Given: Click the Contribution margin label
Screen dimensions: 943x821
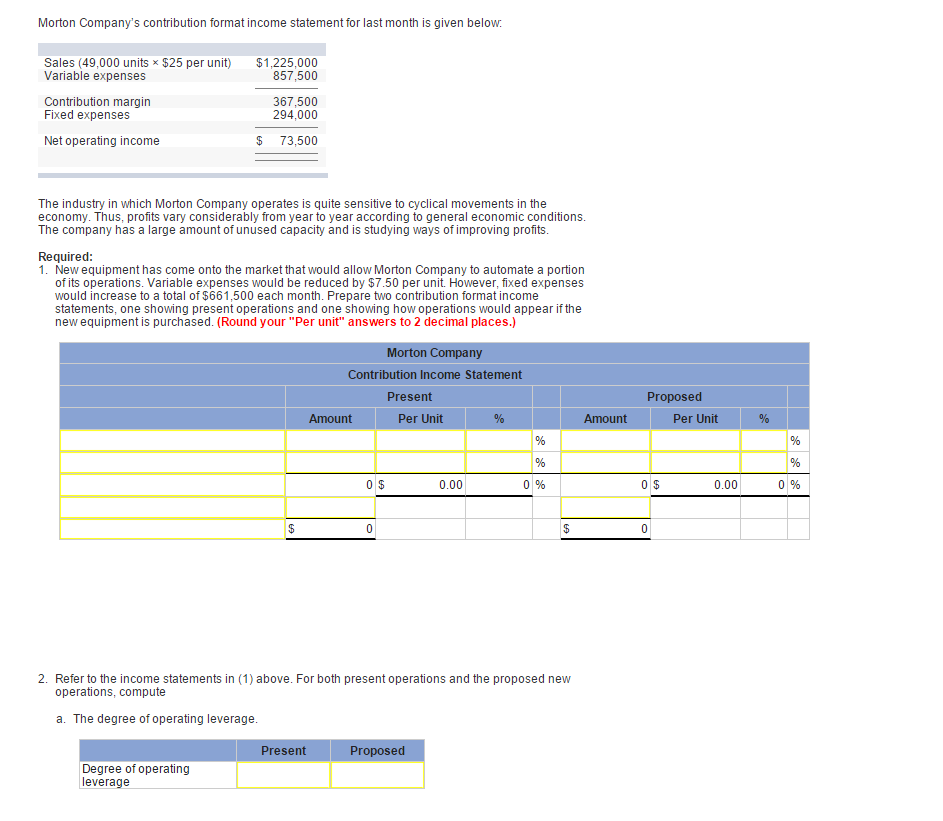Looking at the screenshot, I should click(x=97, y=102).
